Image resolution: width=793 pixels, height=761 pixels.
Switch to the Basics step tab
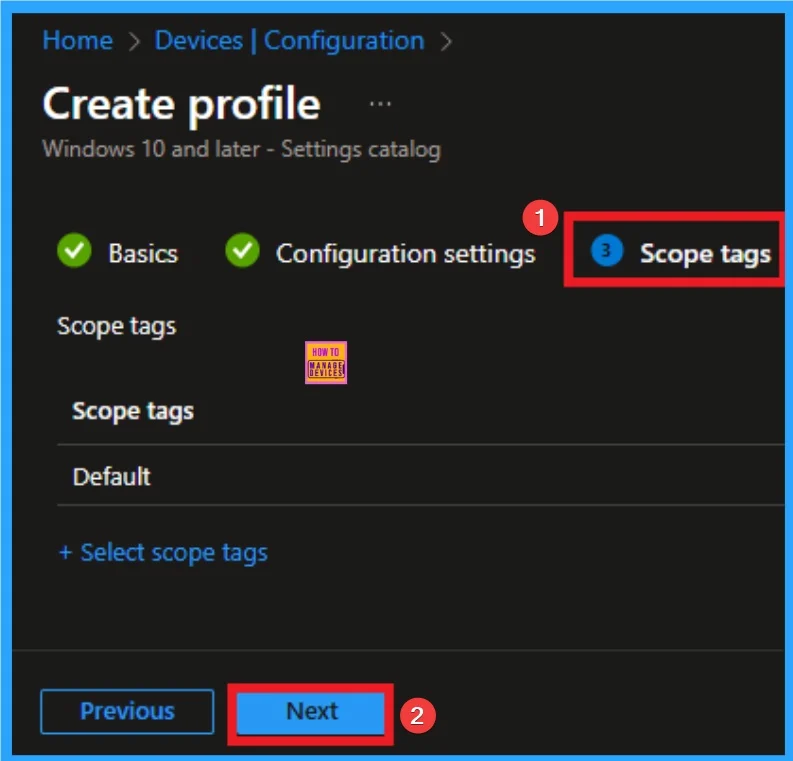[x=142, y=254]
